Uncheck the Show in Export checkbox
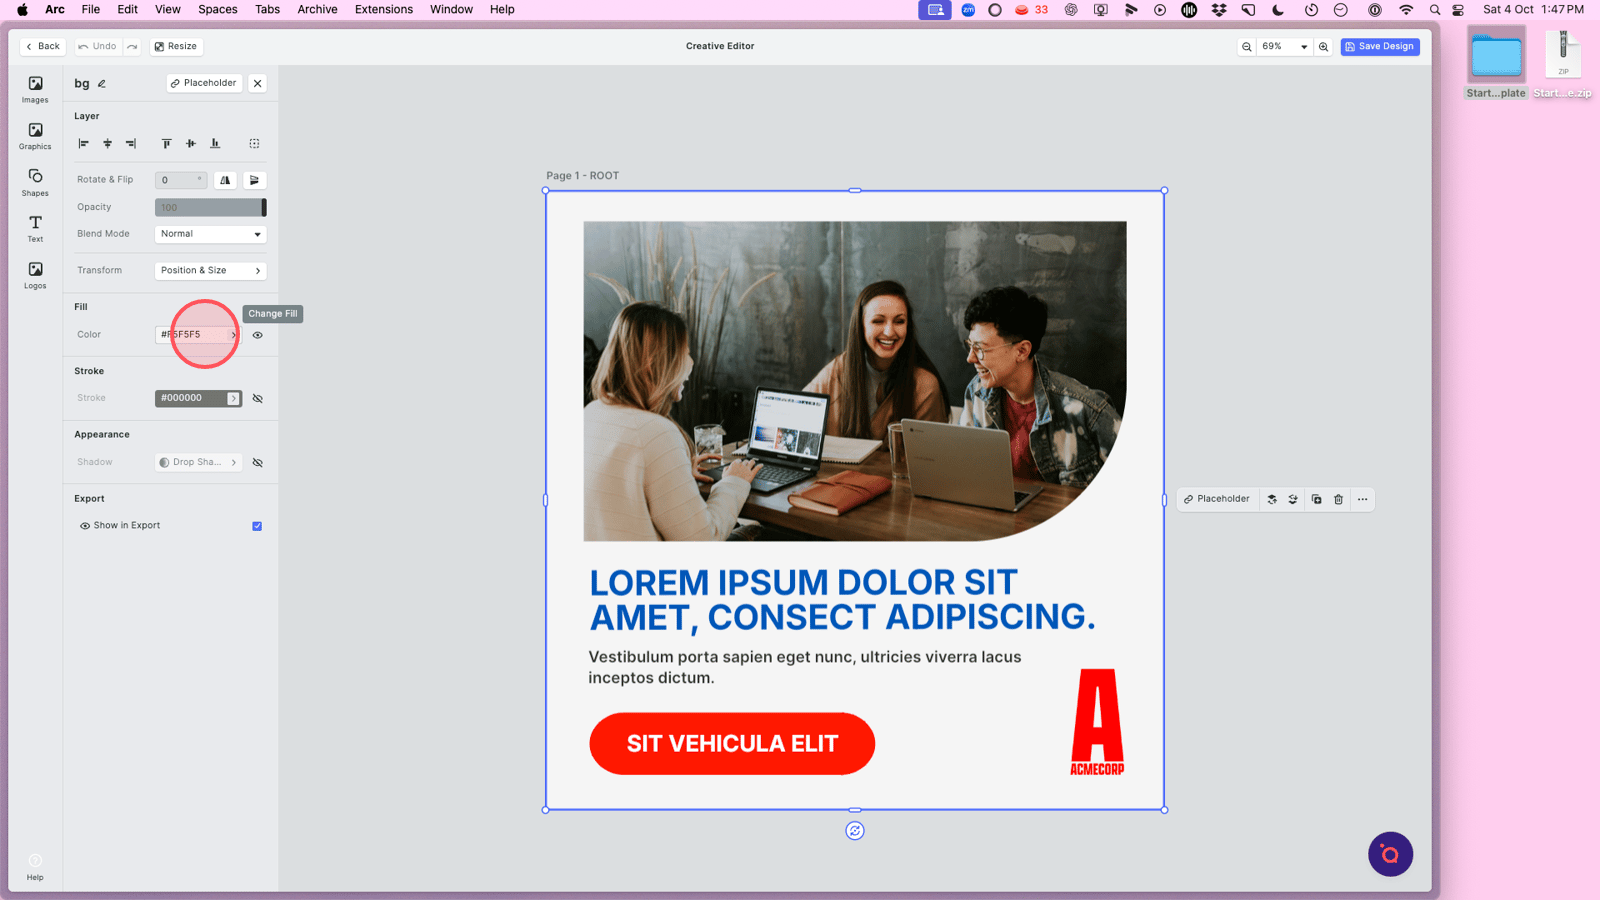 coord(257,526)
